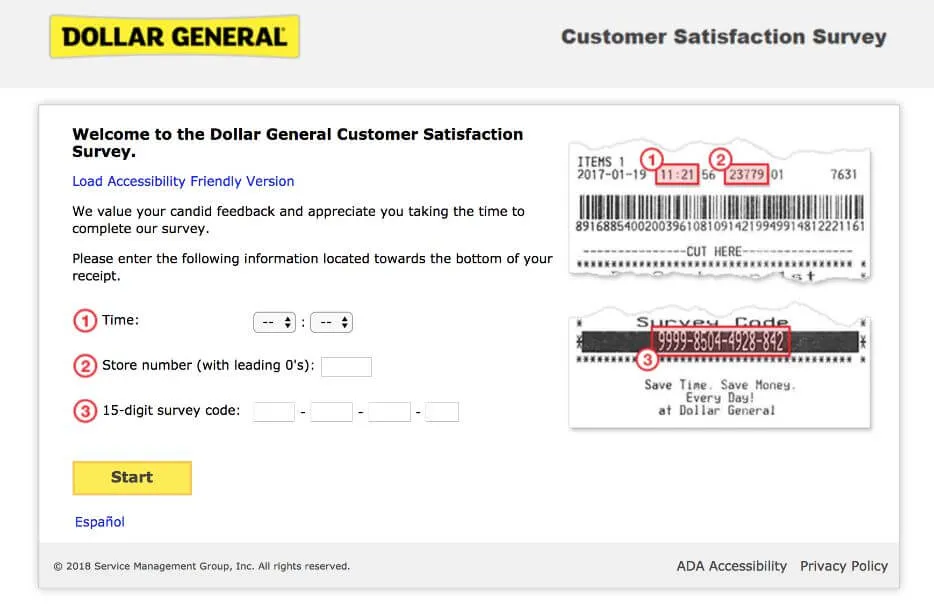The width and height of the screenshot is (934, 612).
Task: Open the Load Accessibility Friendly Version link
Action: (x=183, y=181)
